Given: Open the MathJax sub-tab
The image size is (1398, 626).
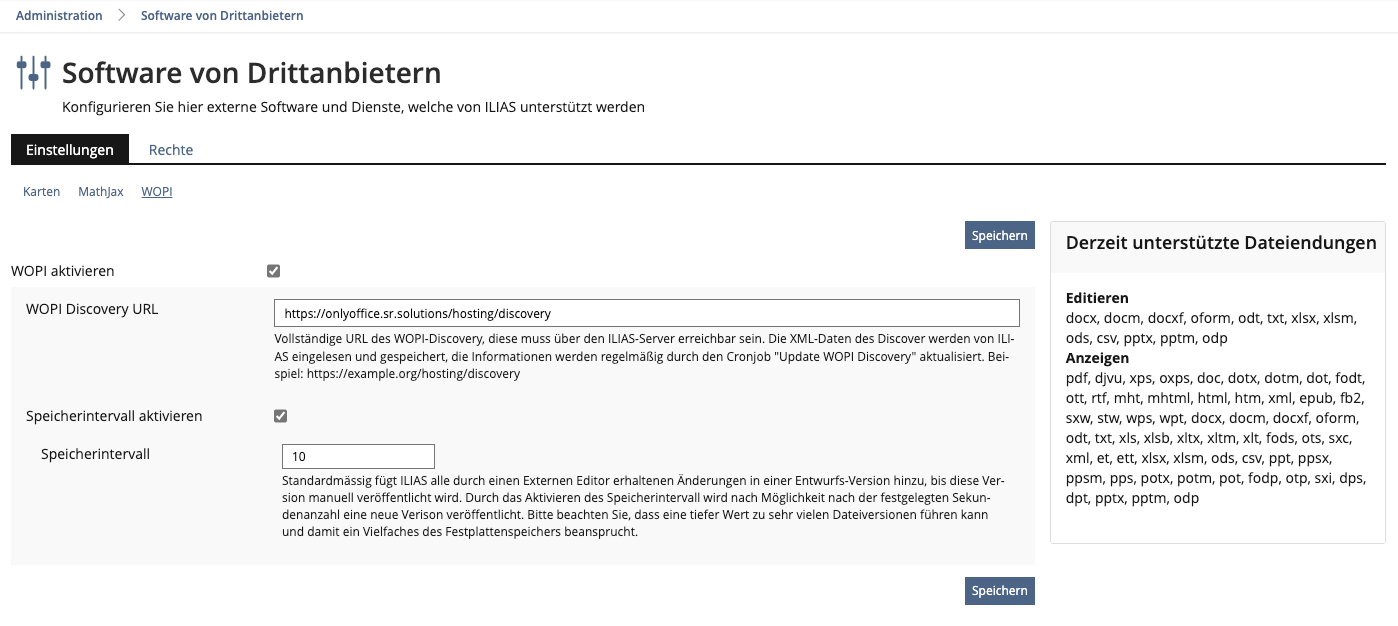Looking at the screenshot, I should click(x=101, y=192).
